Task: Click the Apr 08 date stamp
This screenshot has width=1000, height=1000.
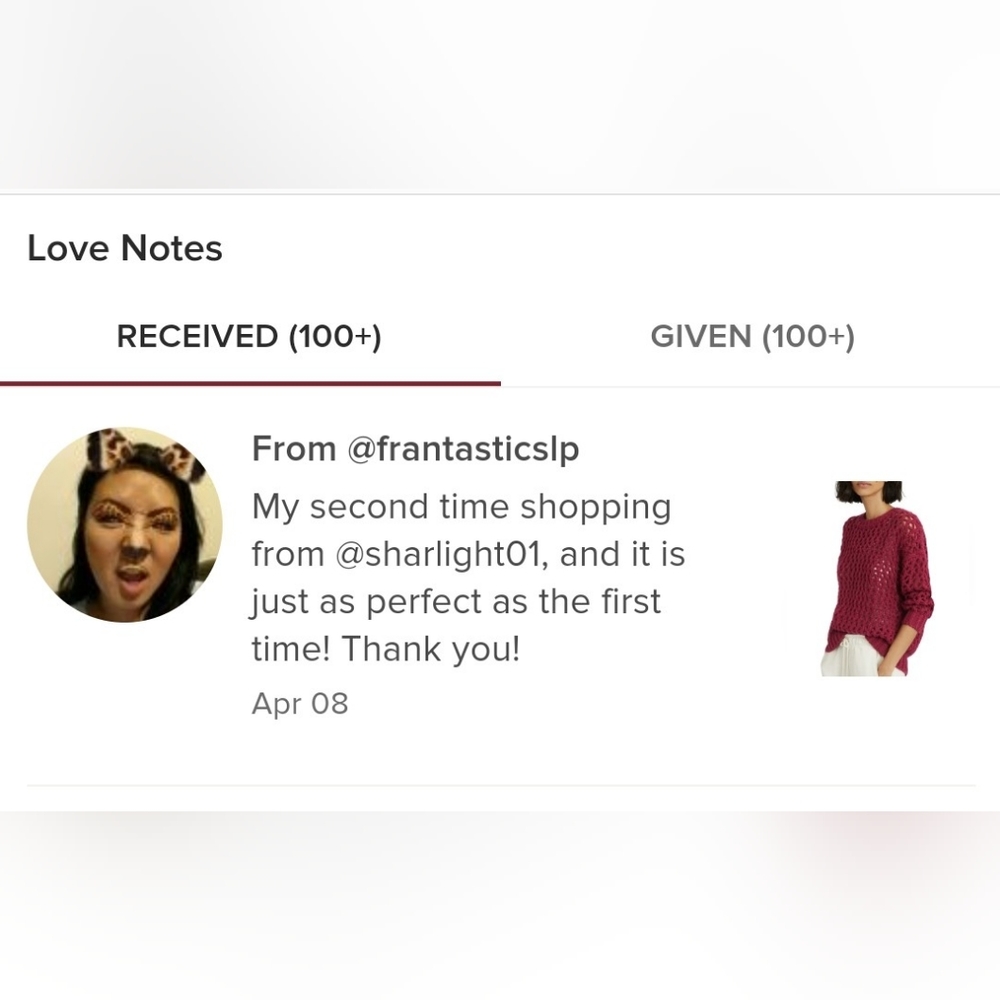Action: pos(300,703)
